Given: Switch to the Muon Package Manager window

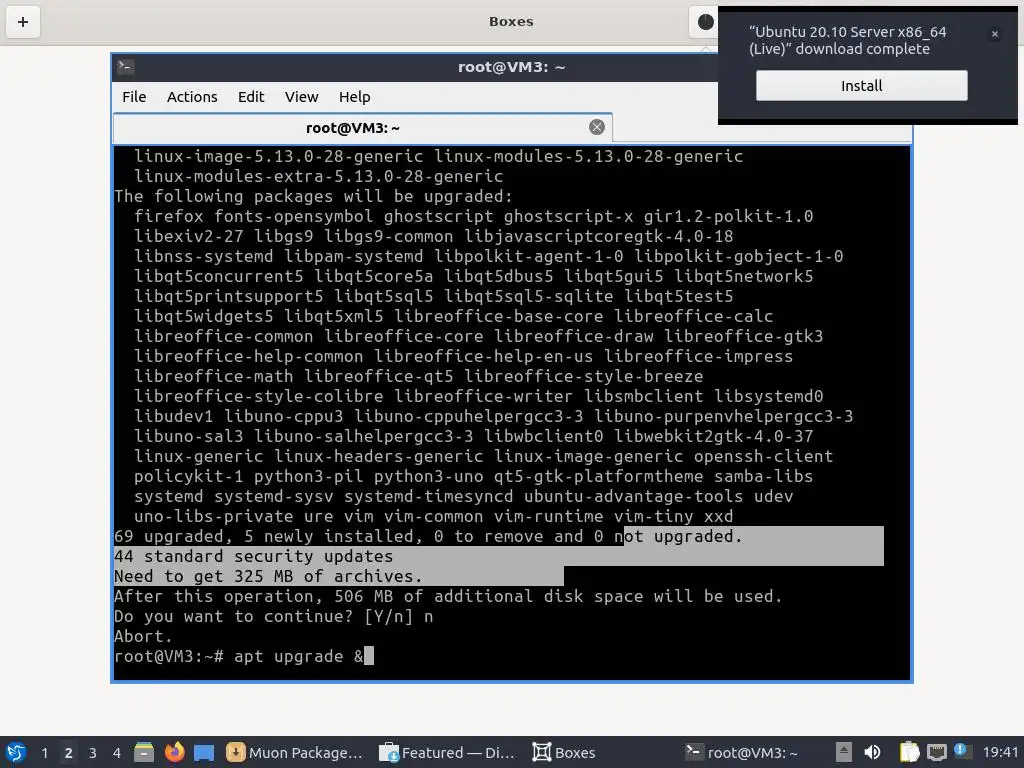Looking at the screenshot, I should pos(295,752).
